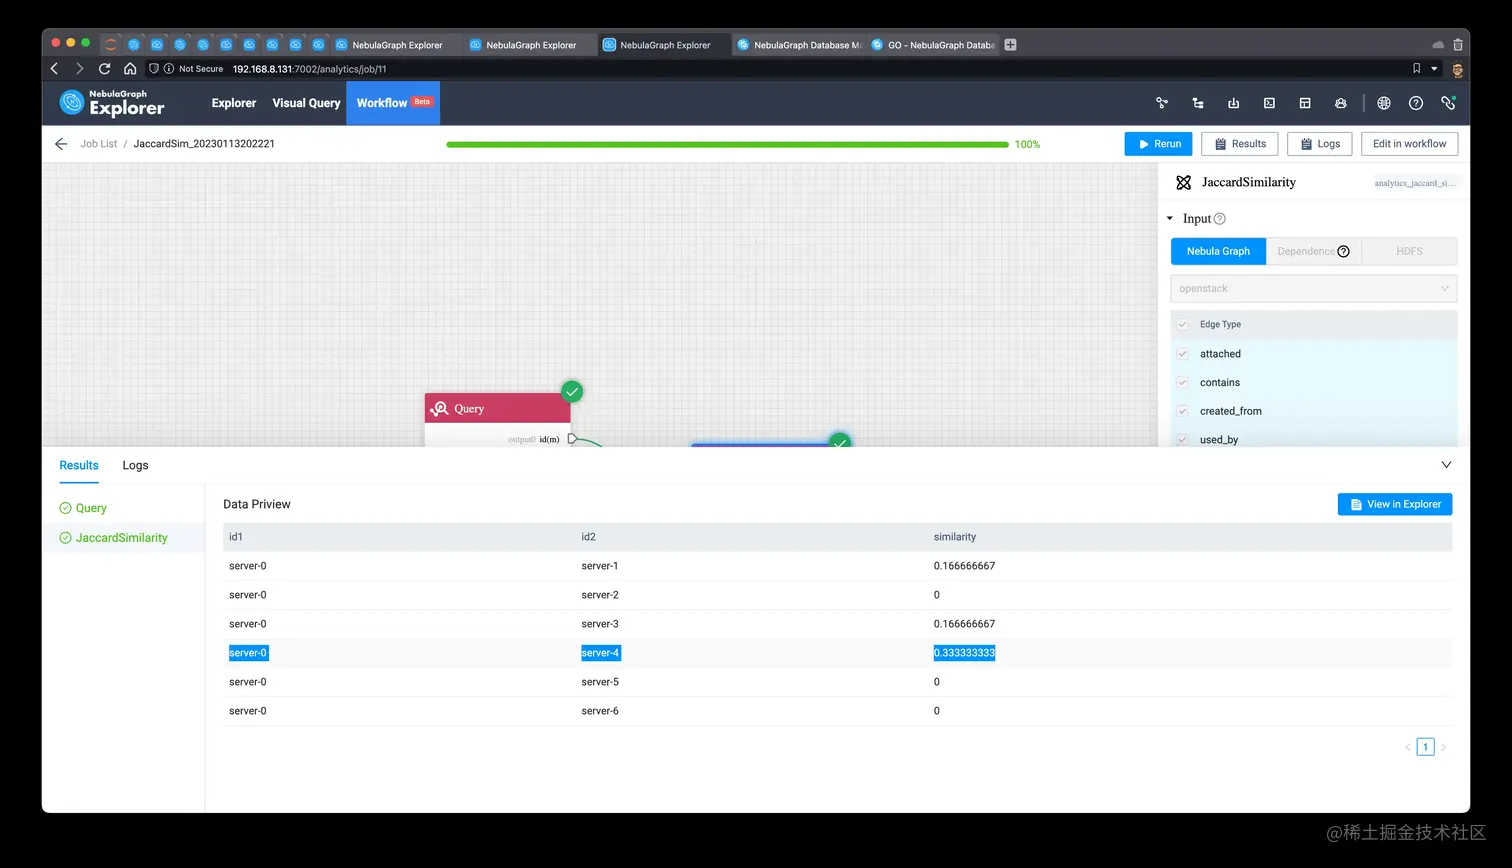Select the HDFS input source
1512x868 pixels.
1409,251
